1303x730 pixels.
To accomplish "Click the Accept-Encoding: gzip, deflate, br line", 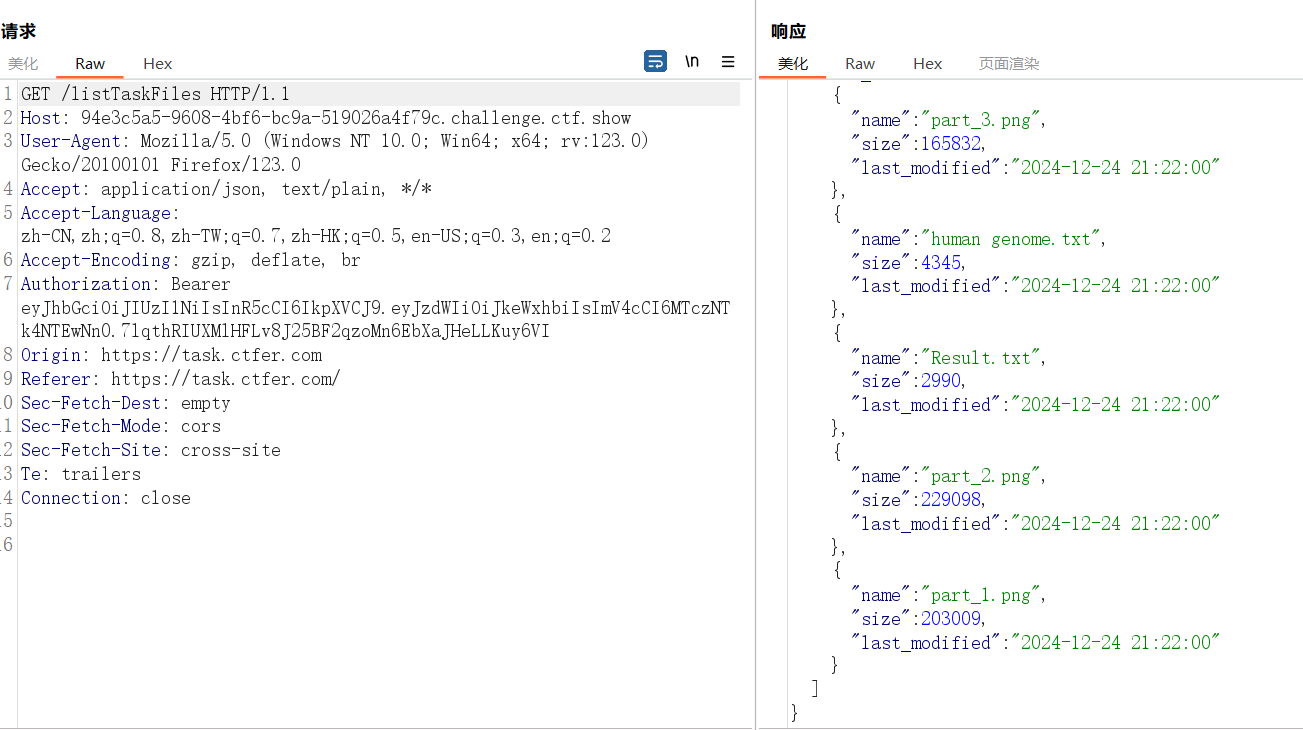I will [190, 260].
